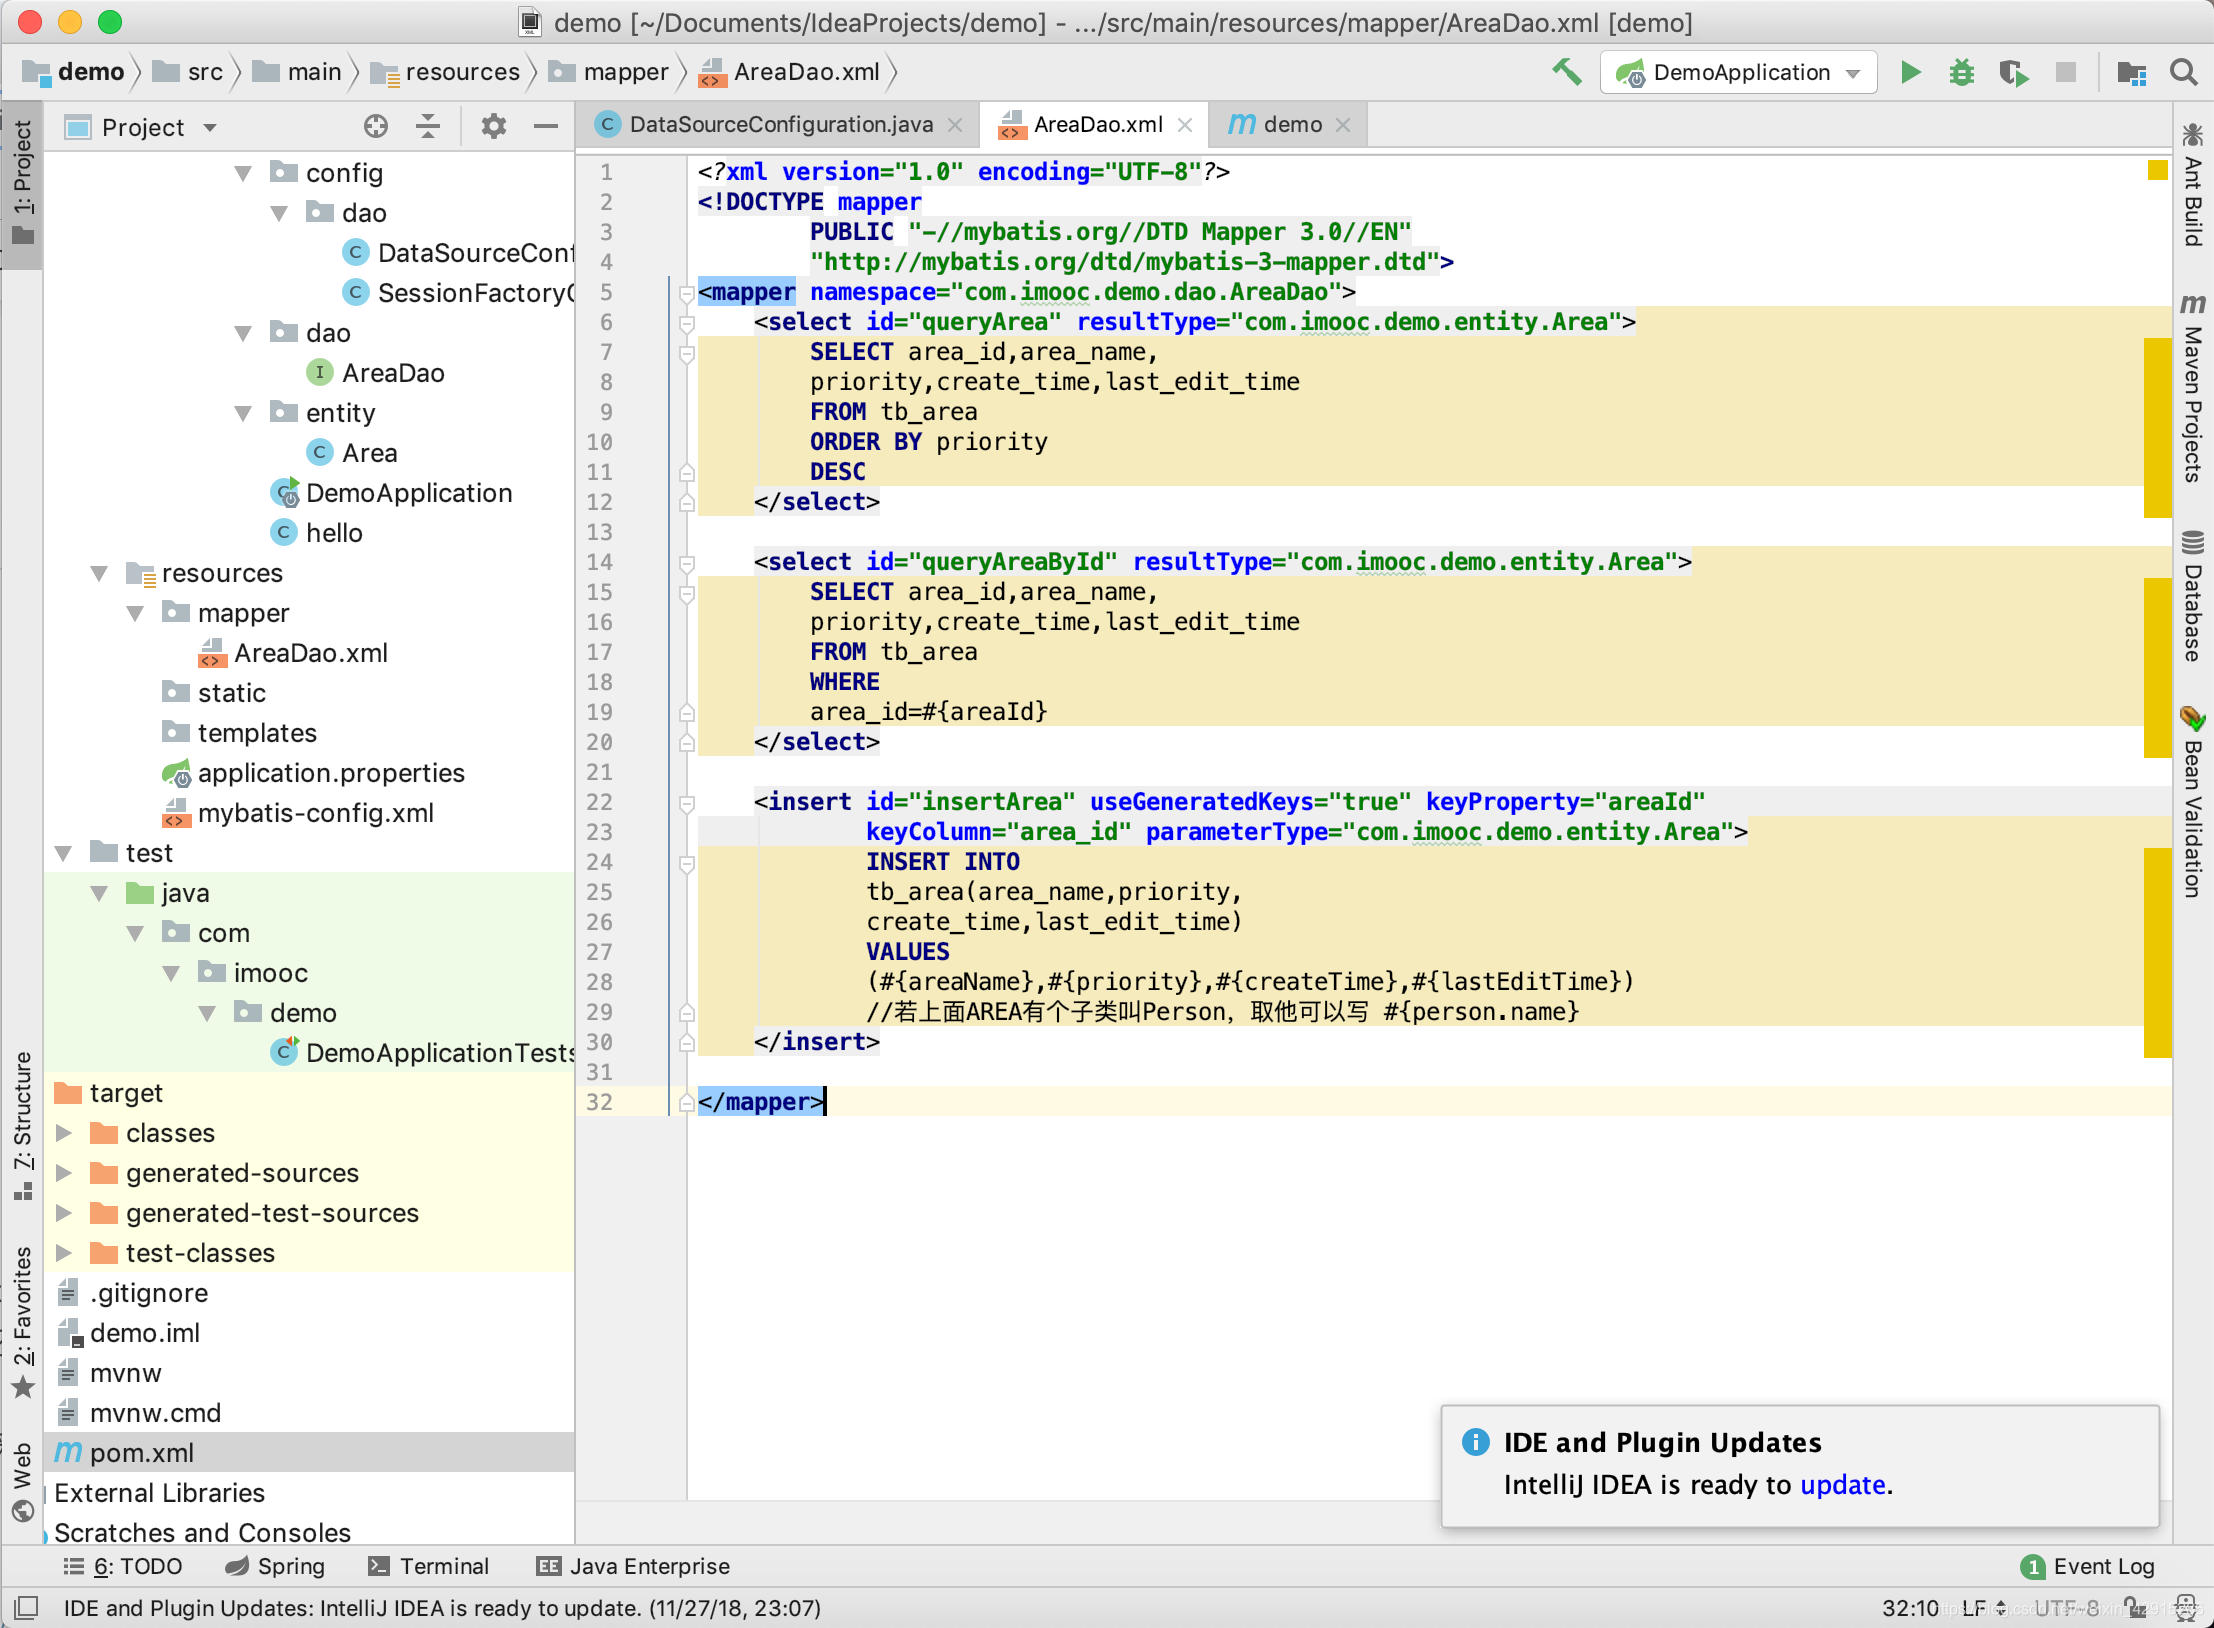Click the demo breadcrumb in the navigation bar

74,72
